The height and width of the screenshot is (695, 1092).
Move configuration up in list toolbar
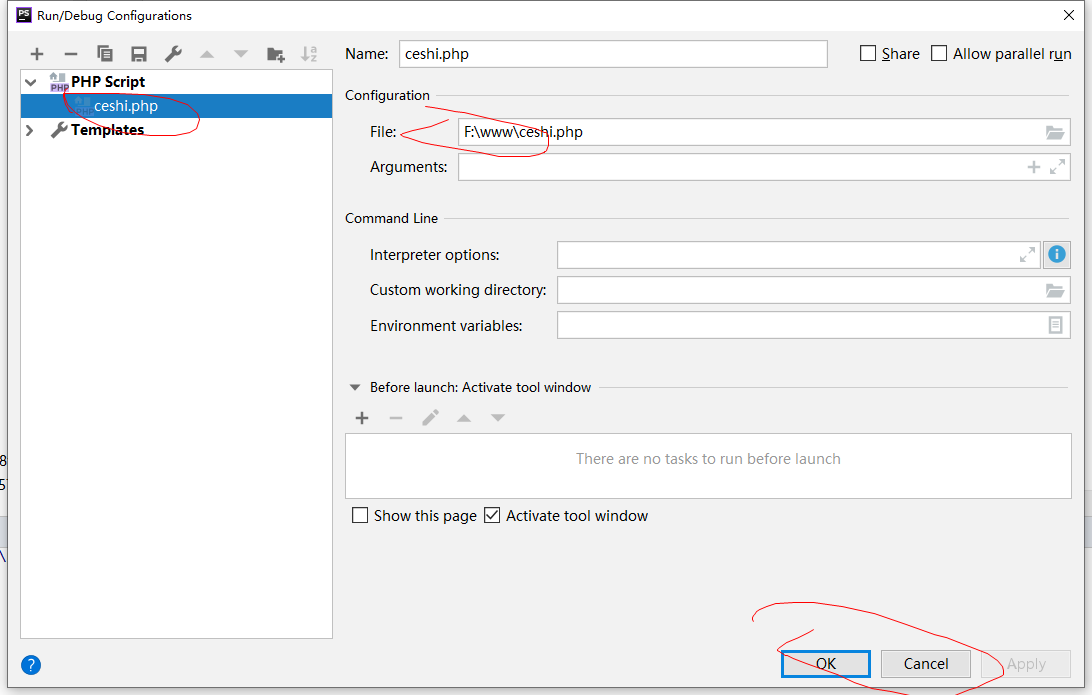[207, 54]
